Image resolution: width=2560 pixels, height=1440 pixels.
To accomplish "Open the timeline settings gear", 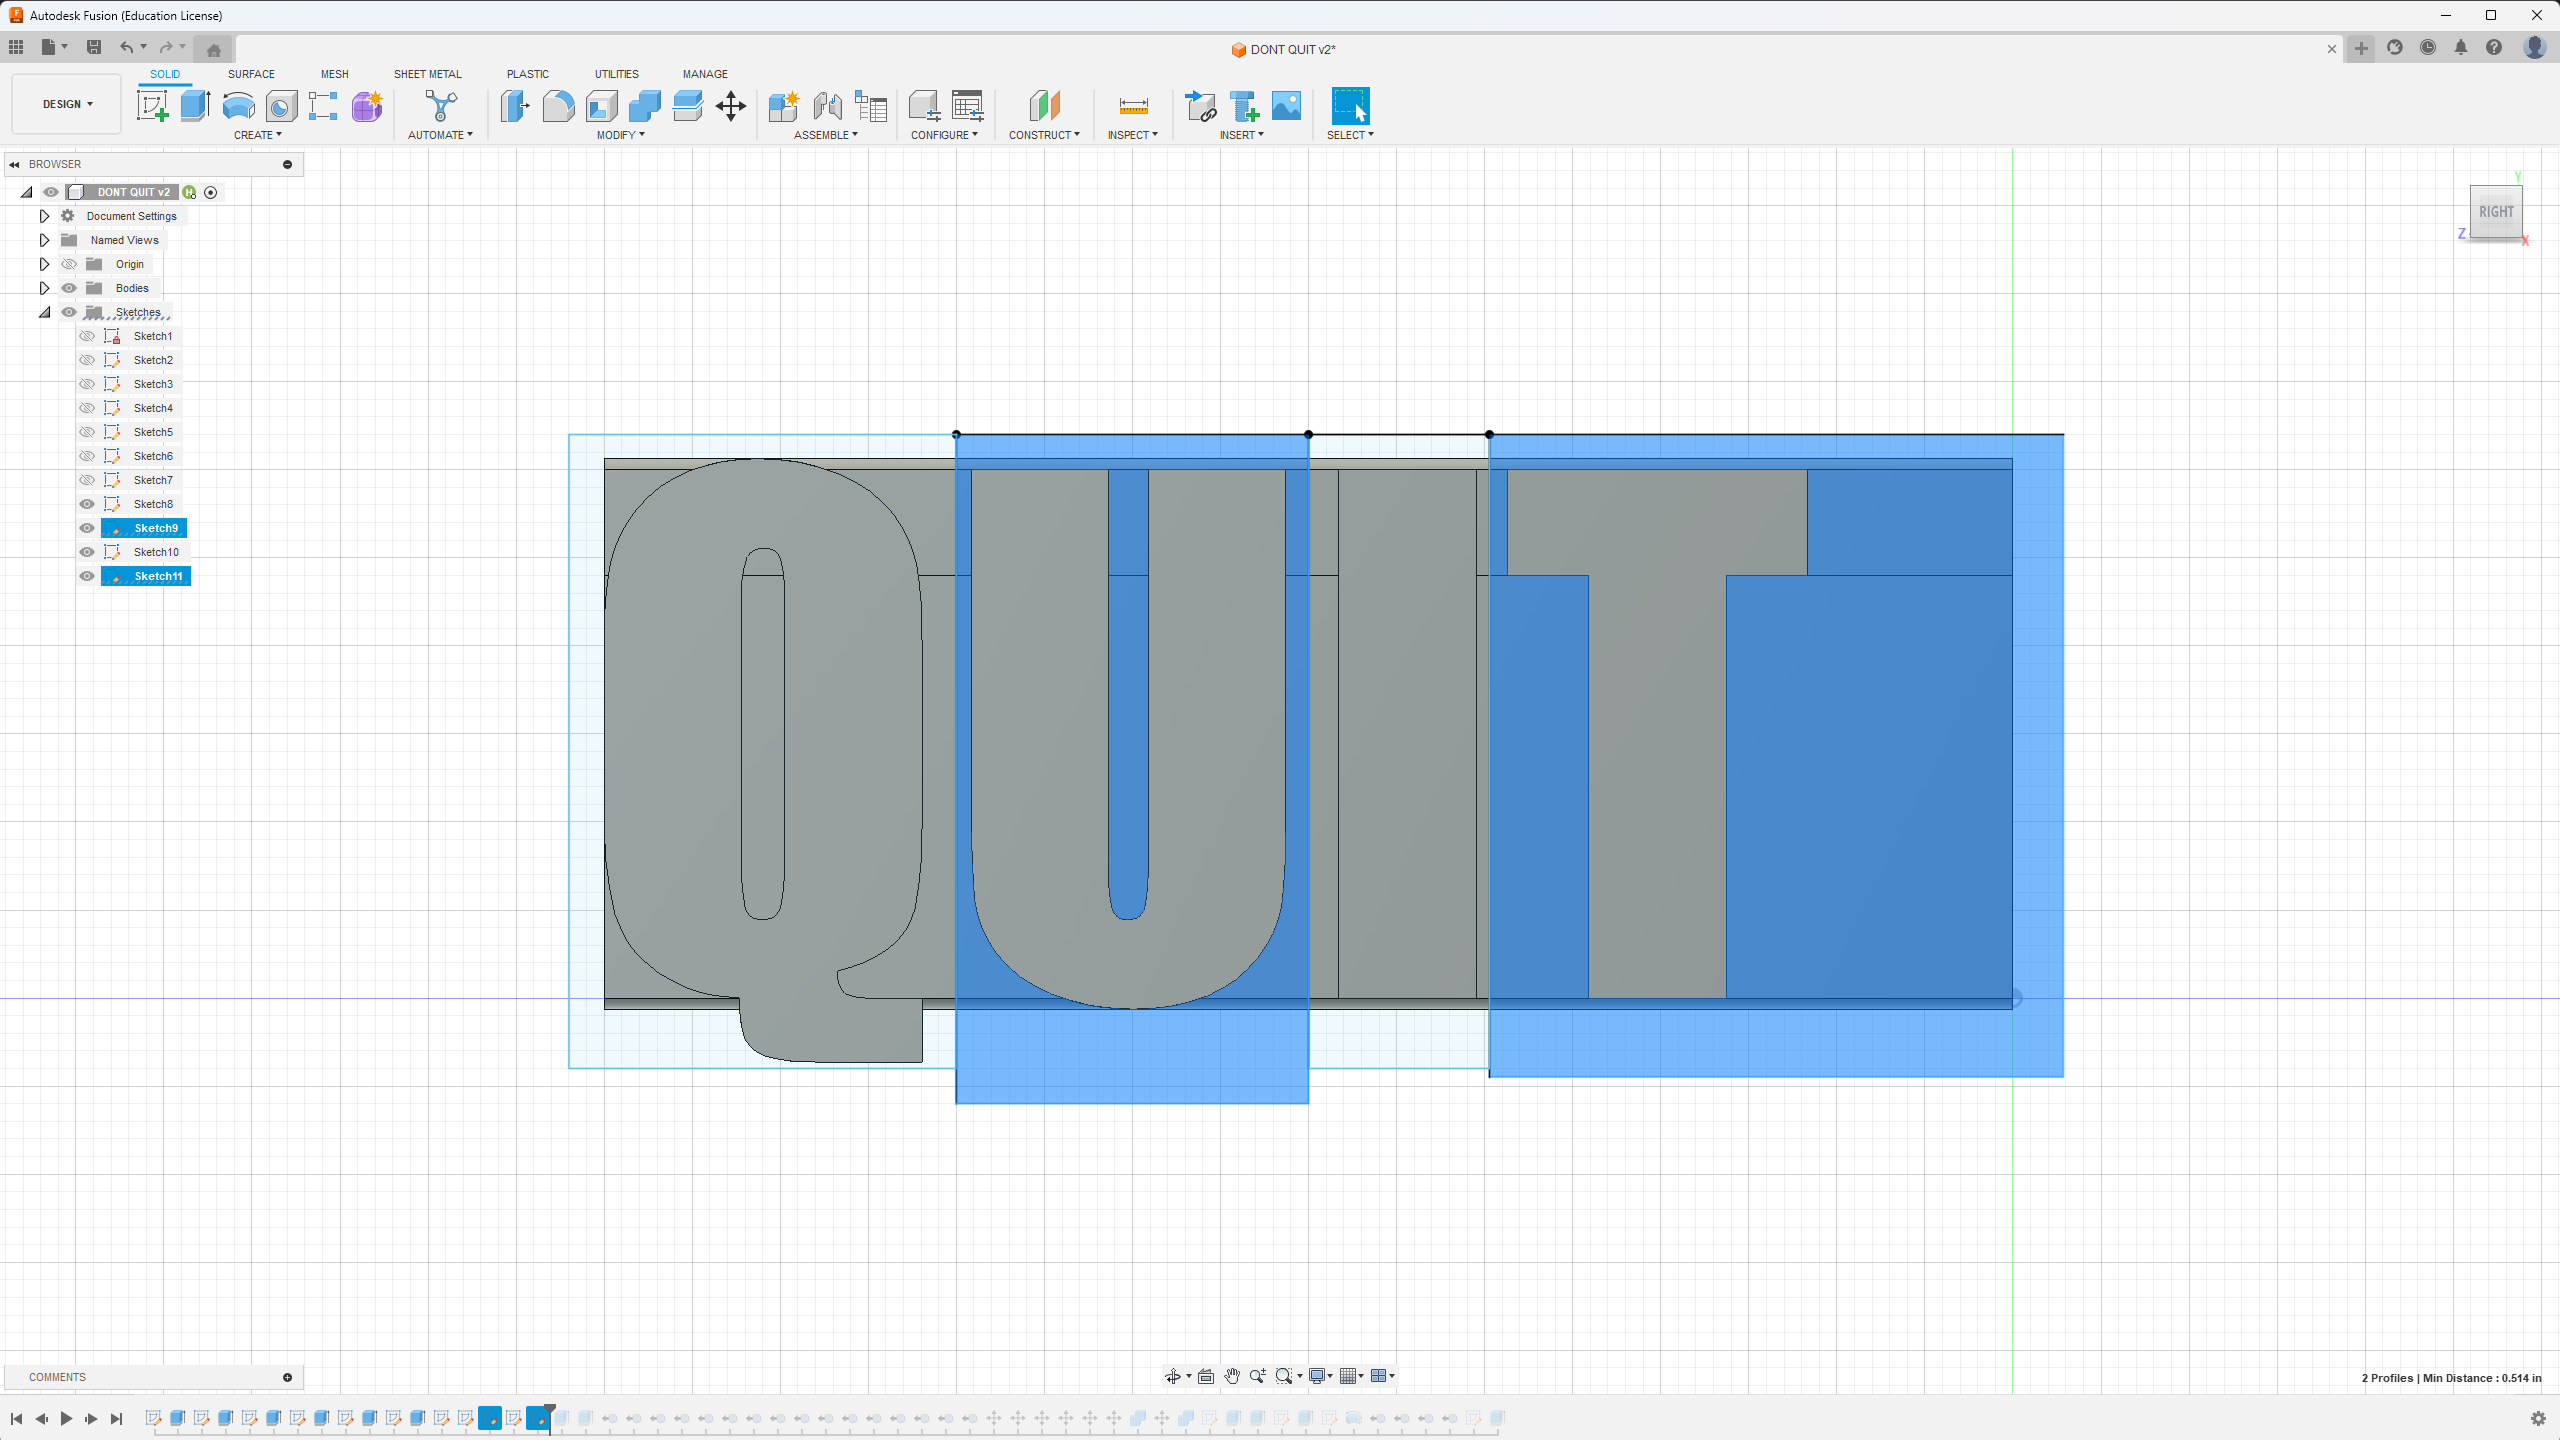I will coord(2538,1418).
